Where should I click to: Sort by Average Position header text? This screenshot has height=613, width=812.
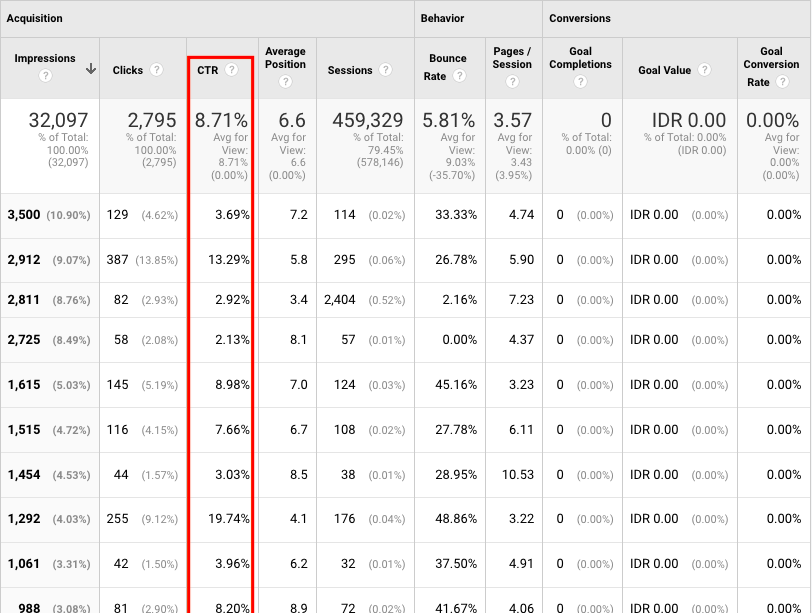tap(285, 58)
